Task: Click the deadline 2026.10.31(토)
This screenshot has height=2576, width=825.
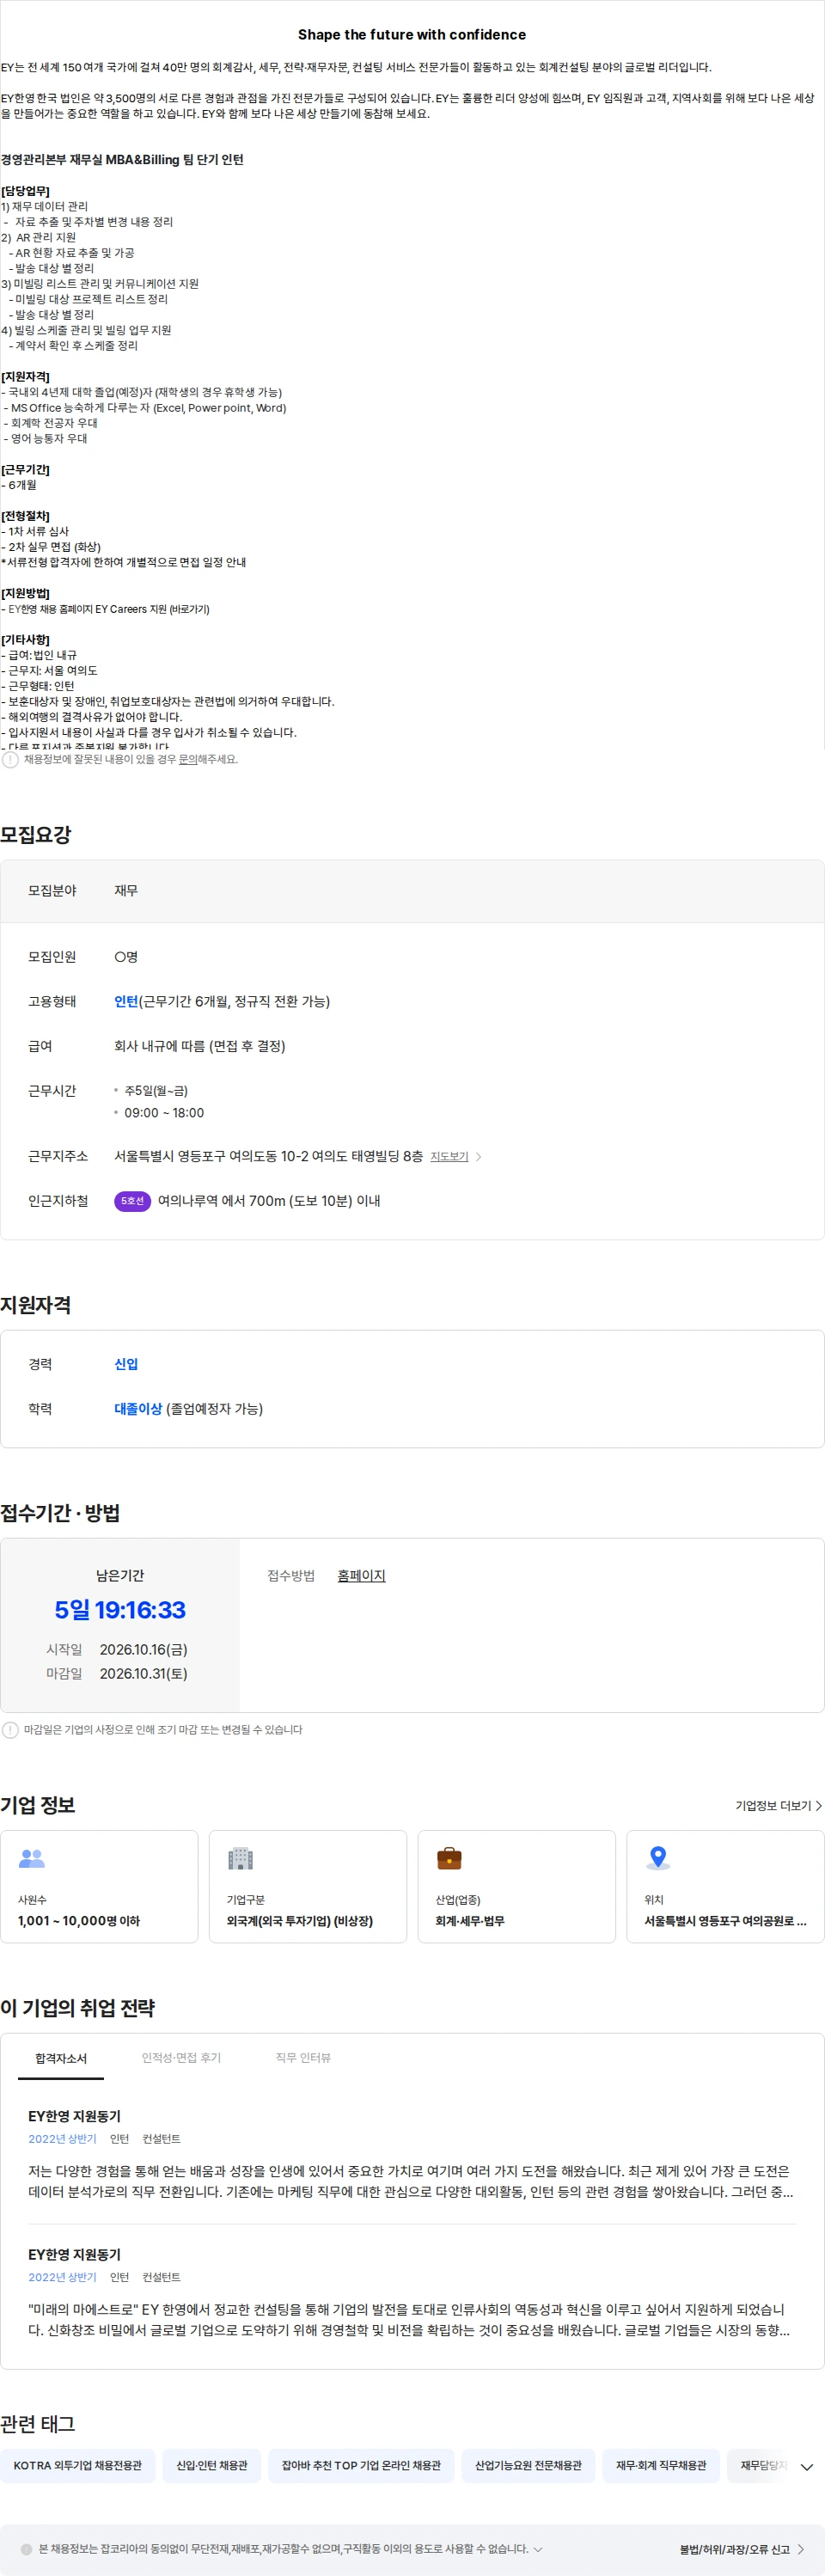Action: 143,1674
